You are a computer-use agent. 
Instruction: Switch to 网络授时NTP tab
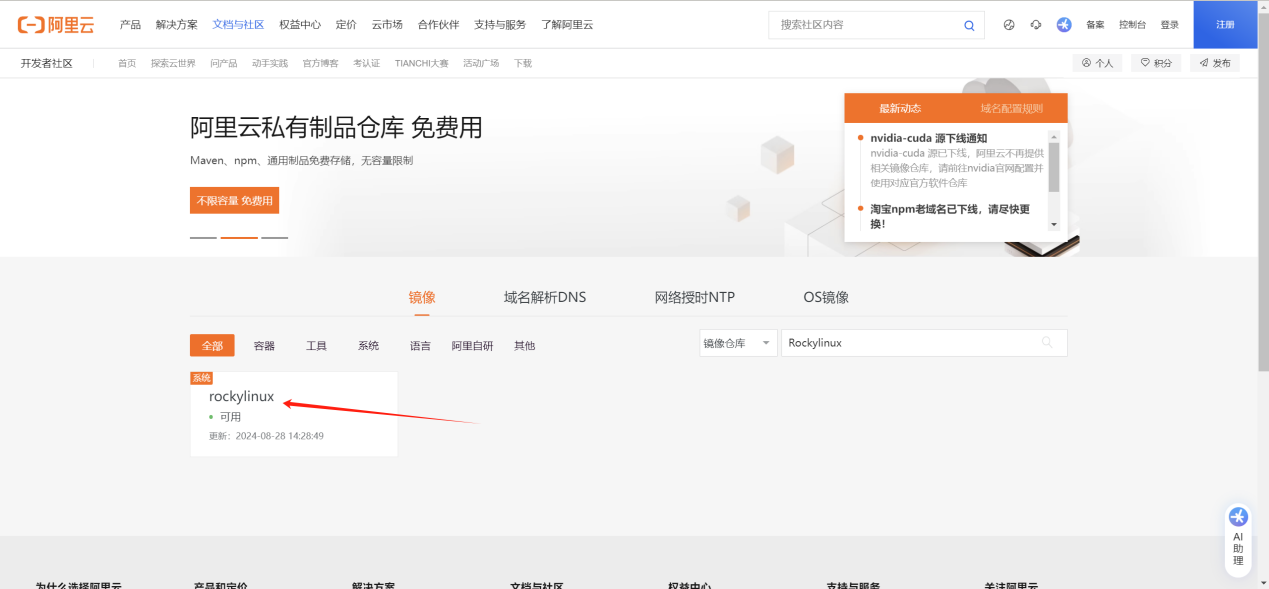tap(695, 298)
